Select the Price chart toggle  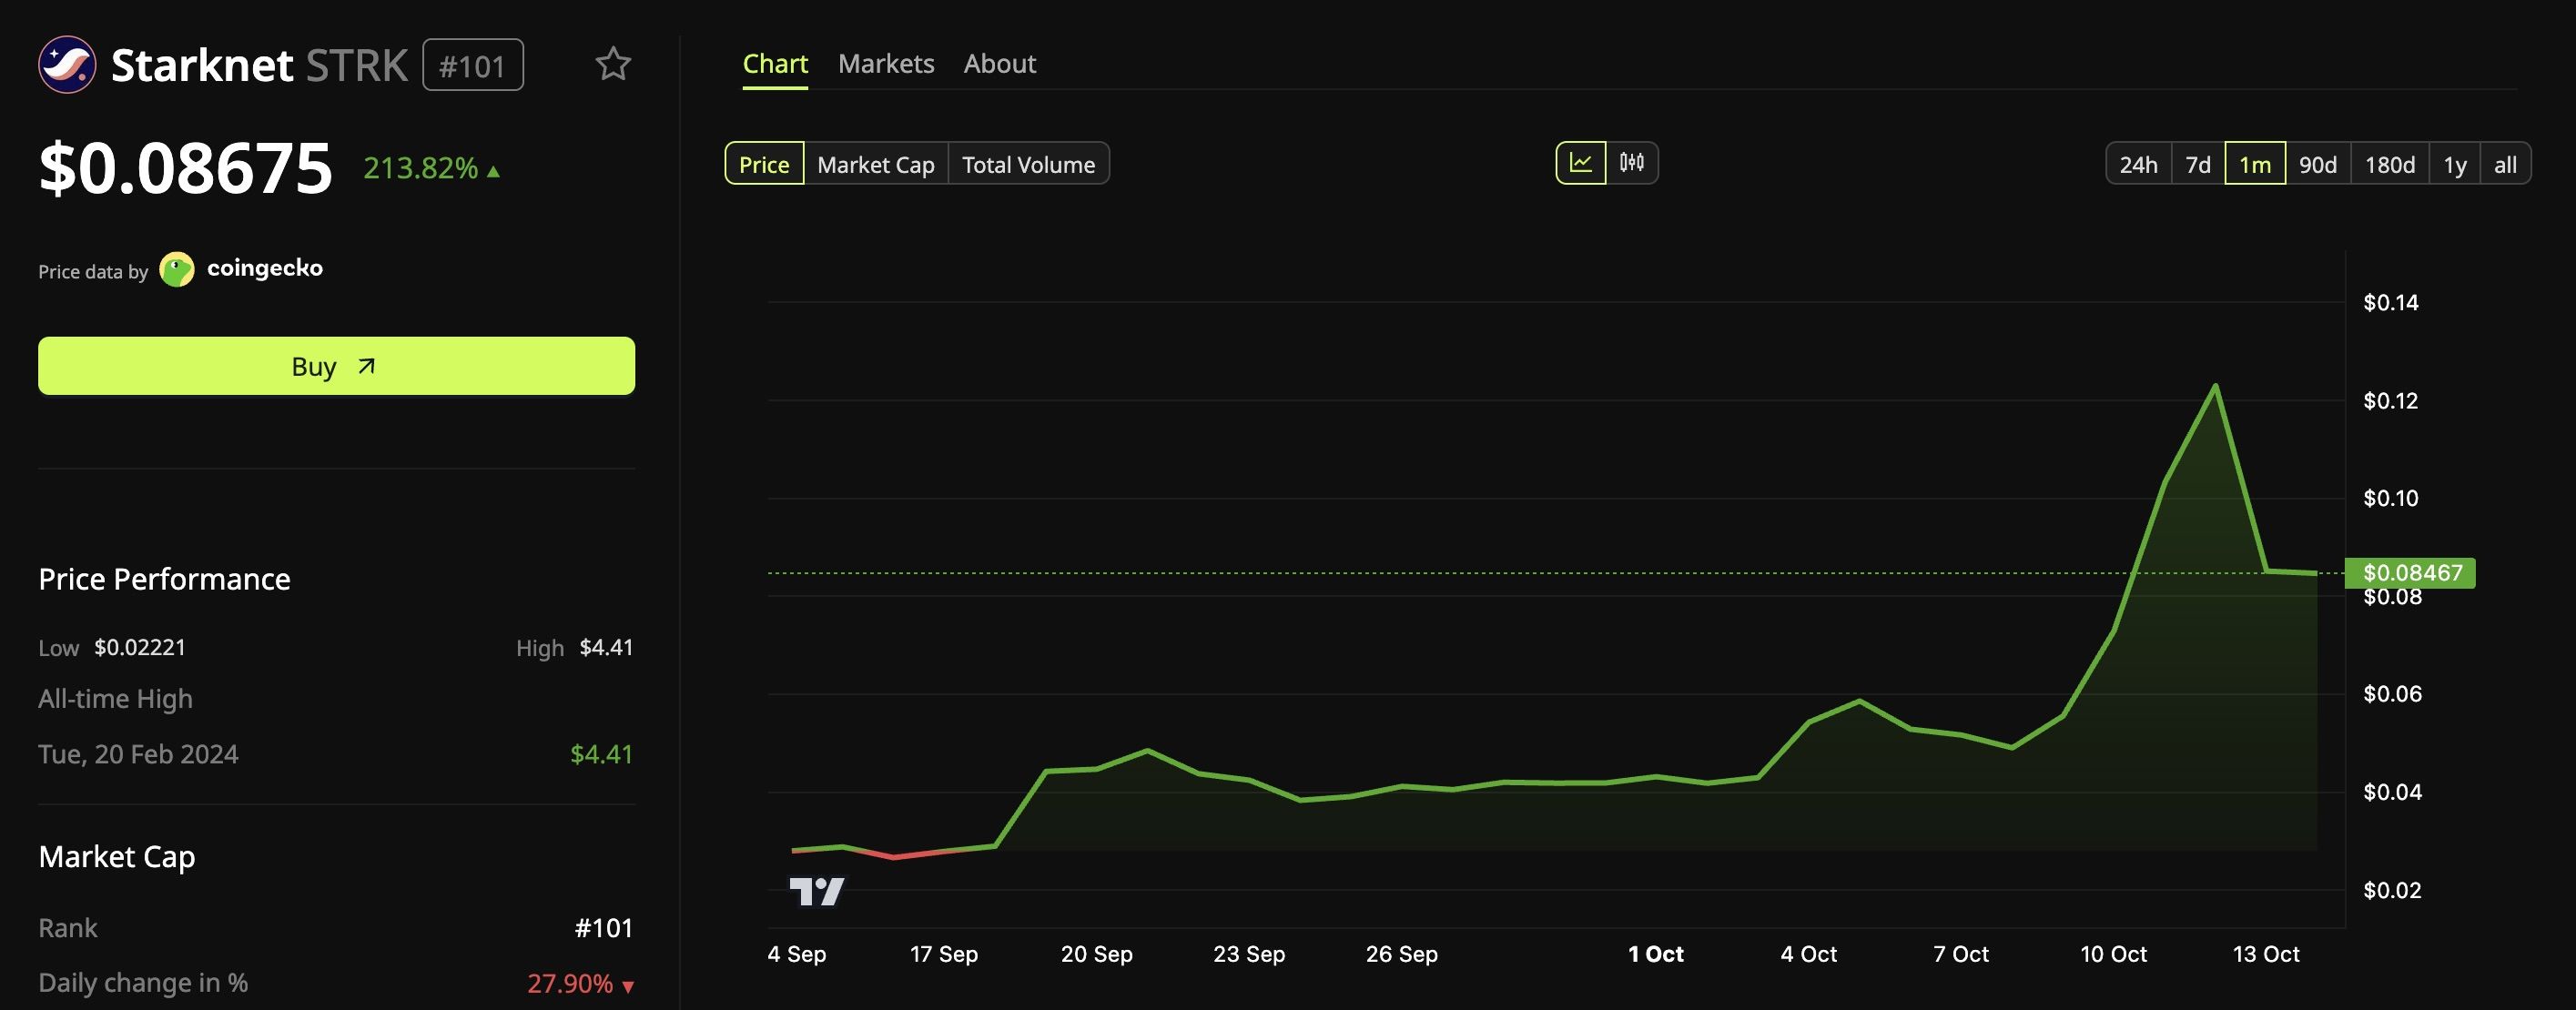tap(764, 164)
